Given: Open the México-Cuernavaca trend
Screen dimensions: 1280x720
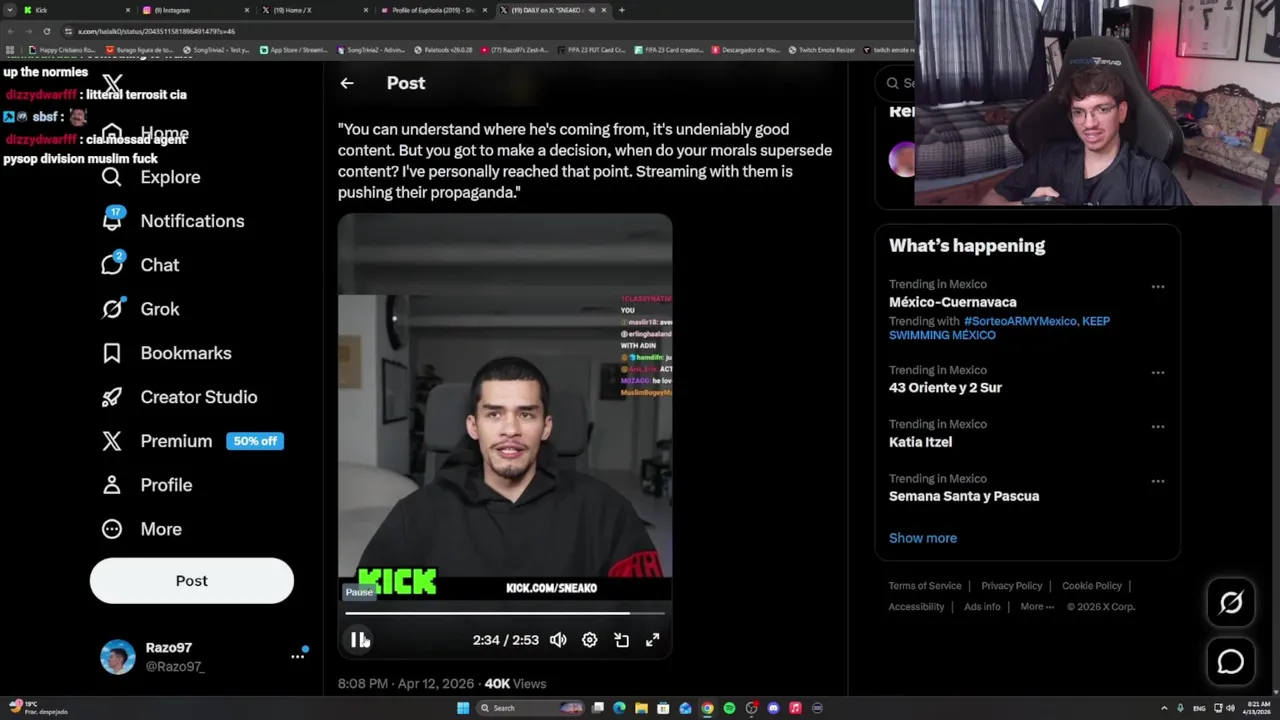Looking at the screenshot, I should [x=953, y=302].
